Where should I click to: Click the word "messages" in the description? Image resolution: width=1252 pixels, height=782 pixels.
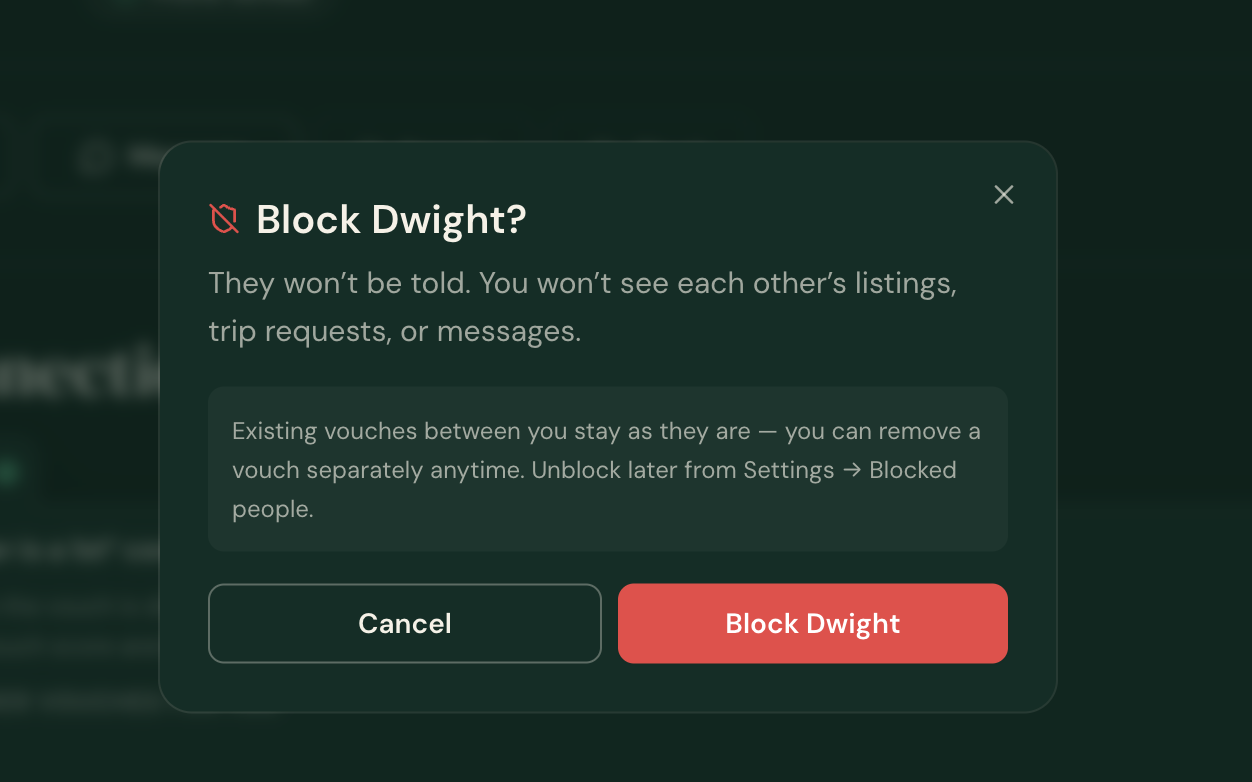pyautogui.click(x=508, y=332)
